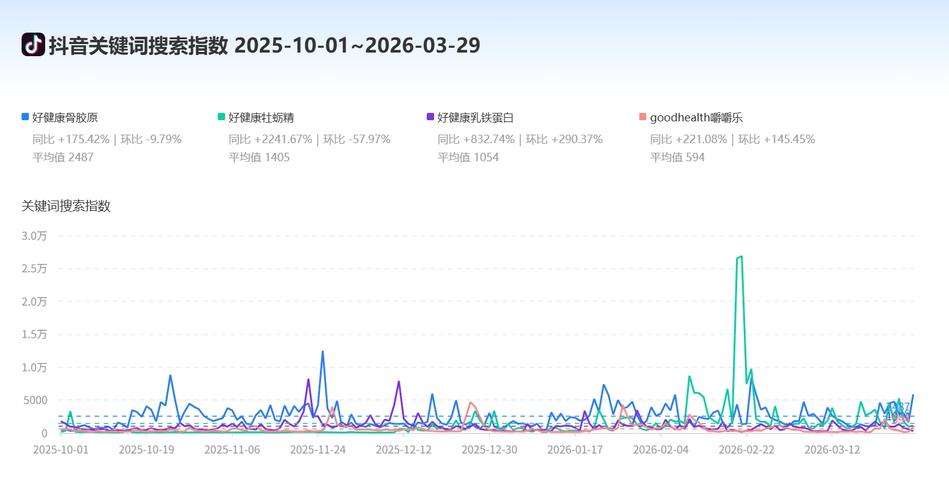Click the 2.0万 y-axis label
Screen dimensions: 949x500
click(34, 301)
